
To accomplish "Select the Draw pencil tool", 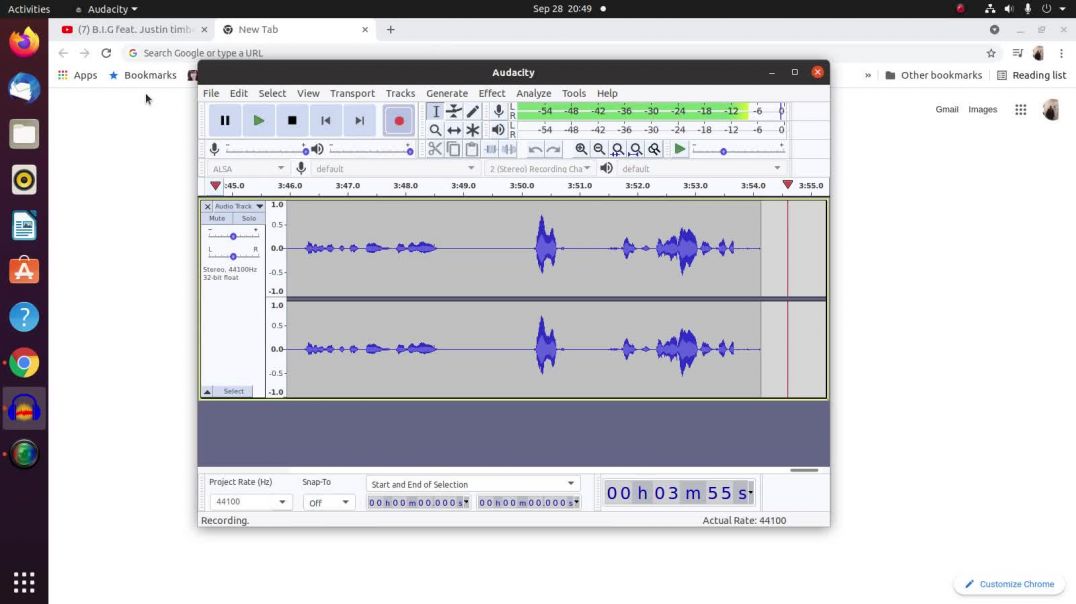I will (x=473, y=111).
